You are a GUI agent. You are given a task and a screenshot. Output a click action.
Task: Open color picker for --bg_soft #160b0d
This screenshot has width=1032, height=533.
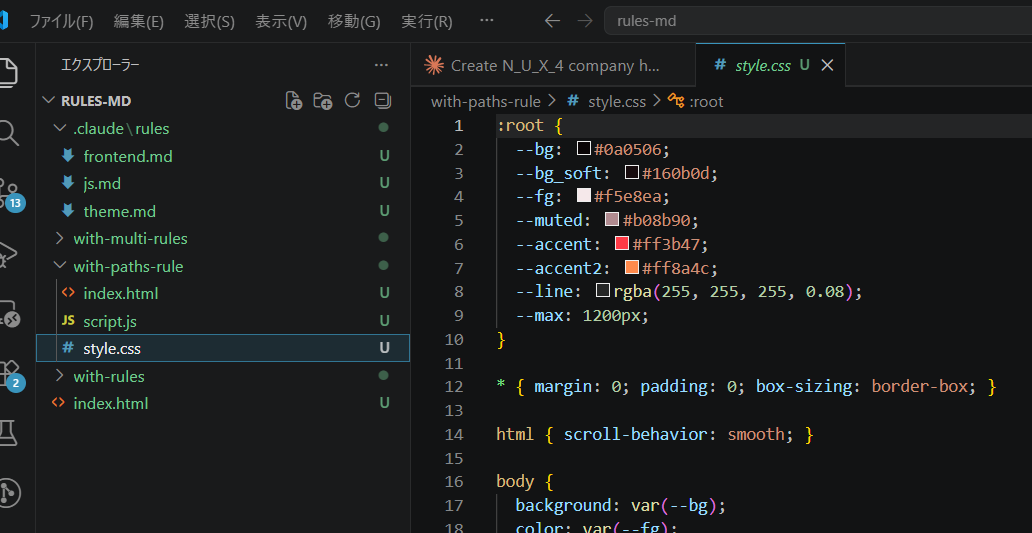(x=631, y=172)
